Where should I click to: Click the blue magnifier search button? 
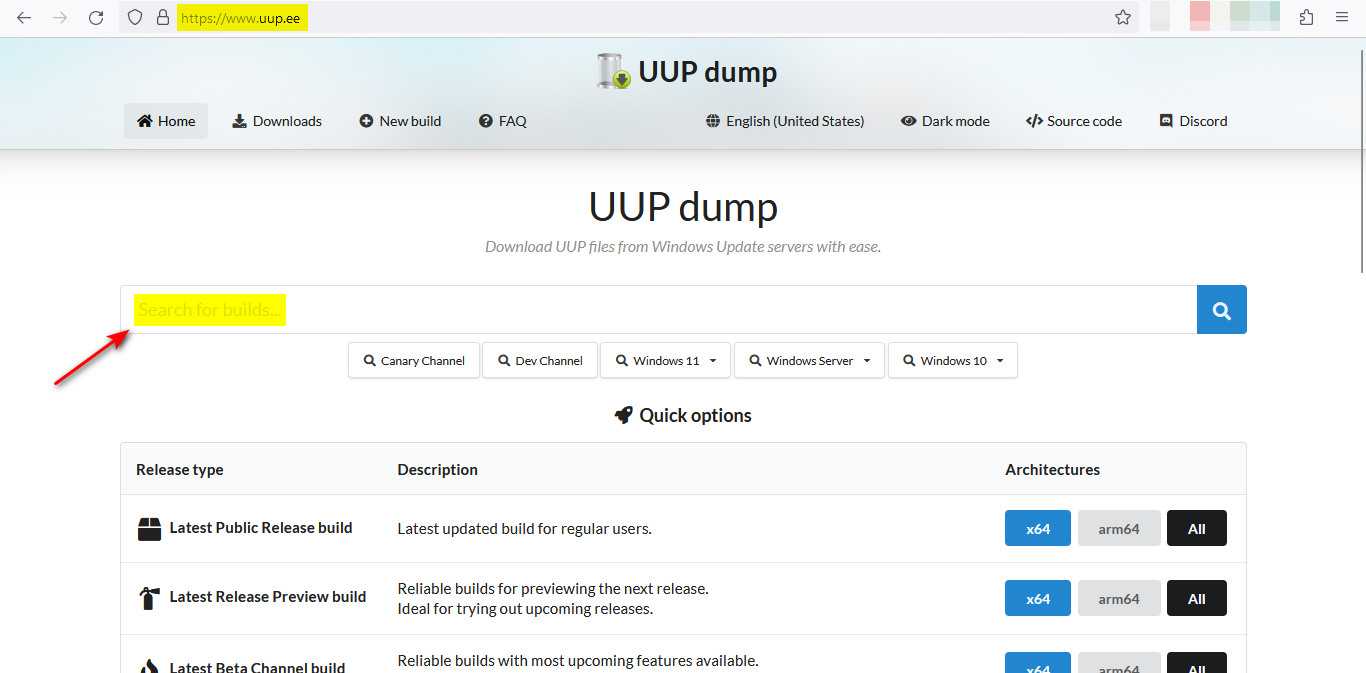tap(1221, 310)
